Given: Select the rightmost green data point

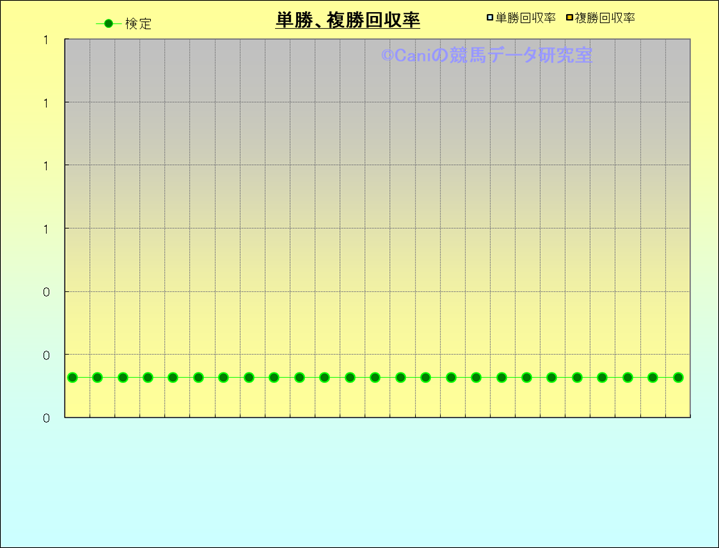Looking at the screenshot, I should 678,377.
